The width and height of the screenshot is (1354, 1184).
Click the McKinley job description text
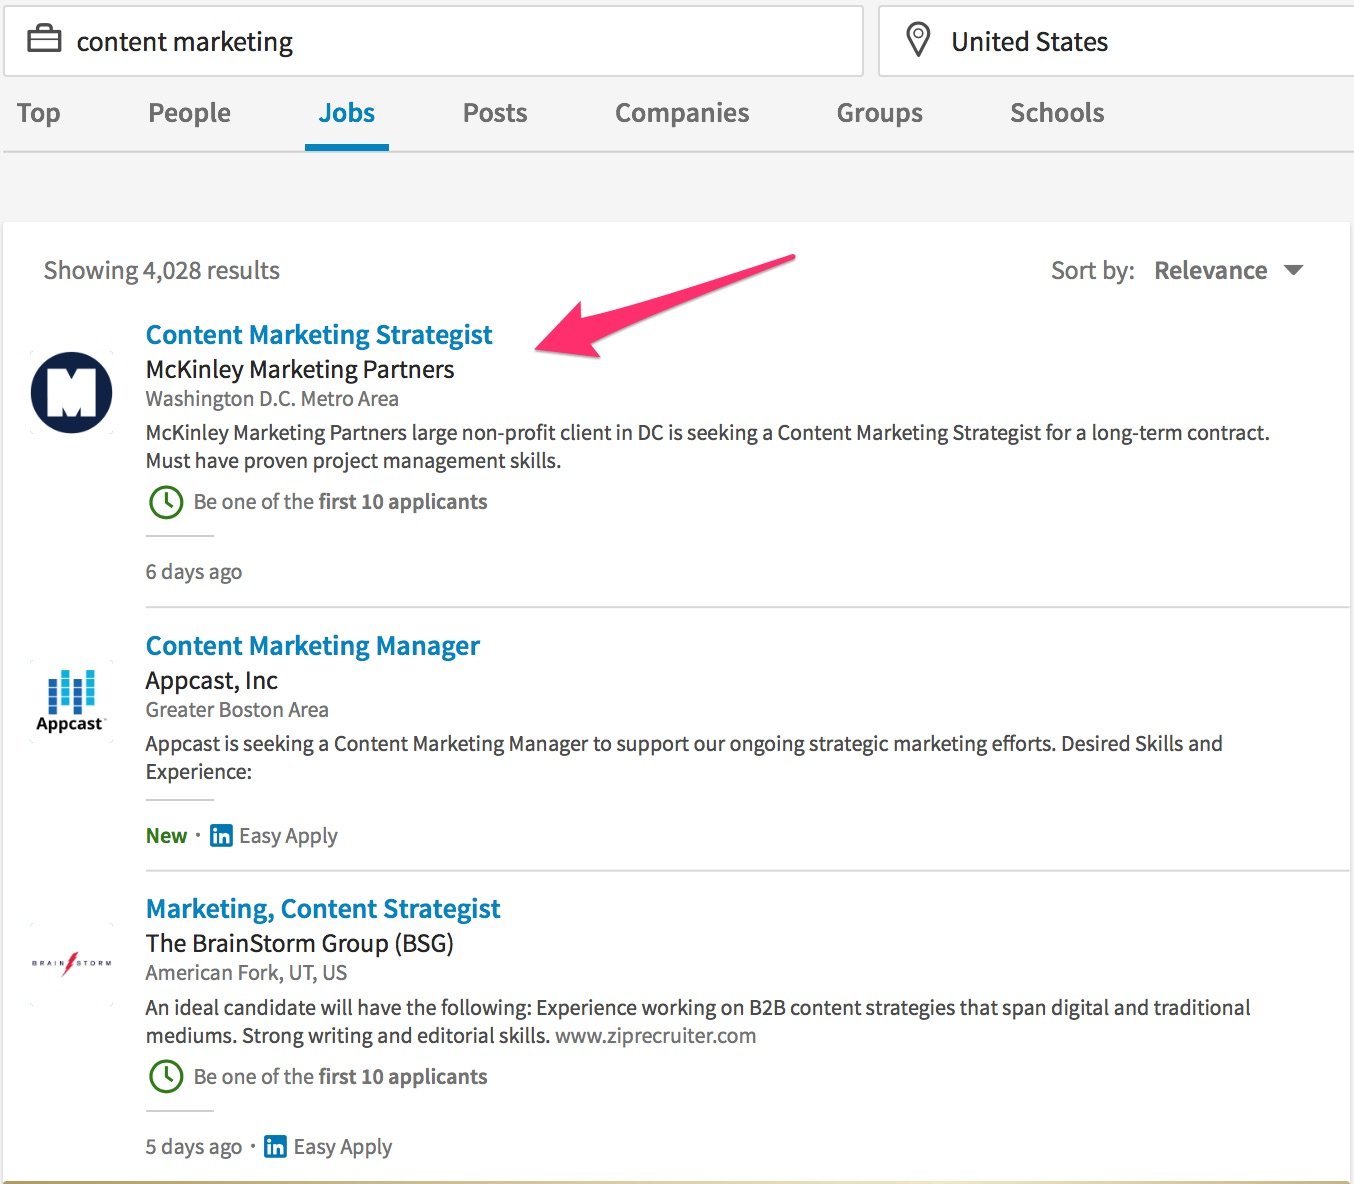pyautogui.click(x=708, y=447)
